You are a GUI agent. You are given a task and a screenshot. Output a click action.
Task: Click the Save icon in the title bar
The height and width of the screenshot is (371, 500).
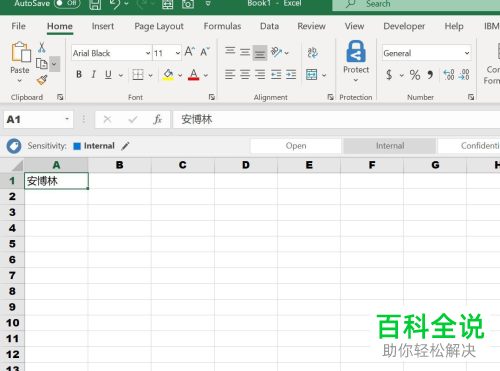[x=95, y=4]
